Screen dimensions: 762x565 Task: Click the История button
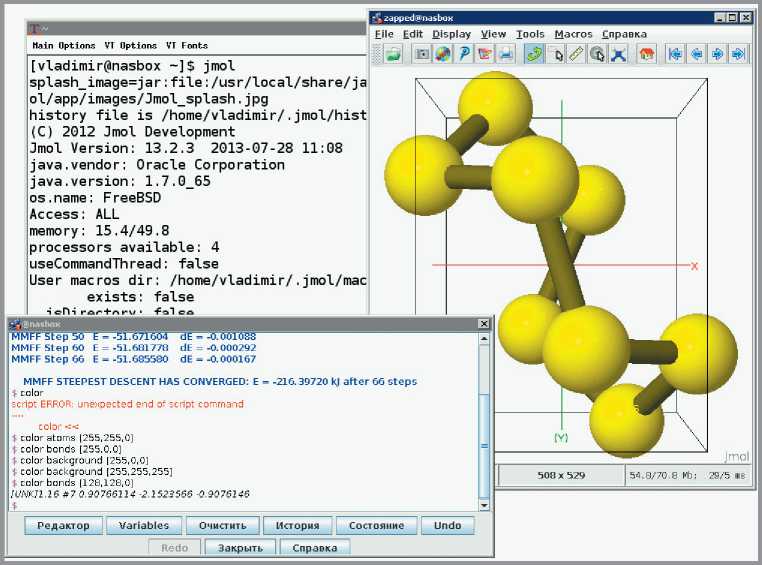click(297, 526)
